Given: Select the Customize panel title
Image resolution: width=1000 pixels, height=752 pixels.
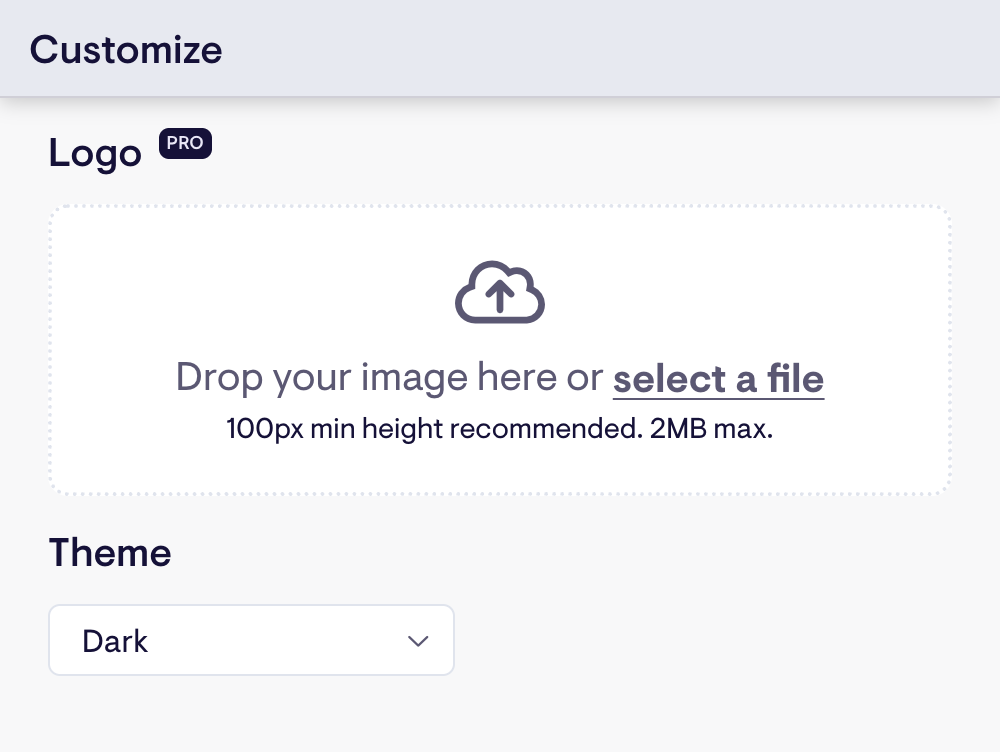Looking at the screenshot, I should tap(126, 48).
